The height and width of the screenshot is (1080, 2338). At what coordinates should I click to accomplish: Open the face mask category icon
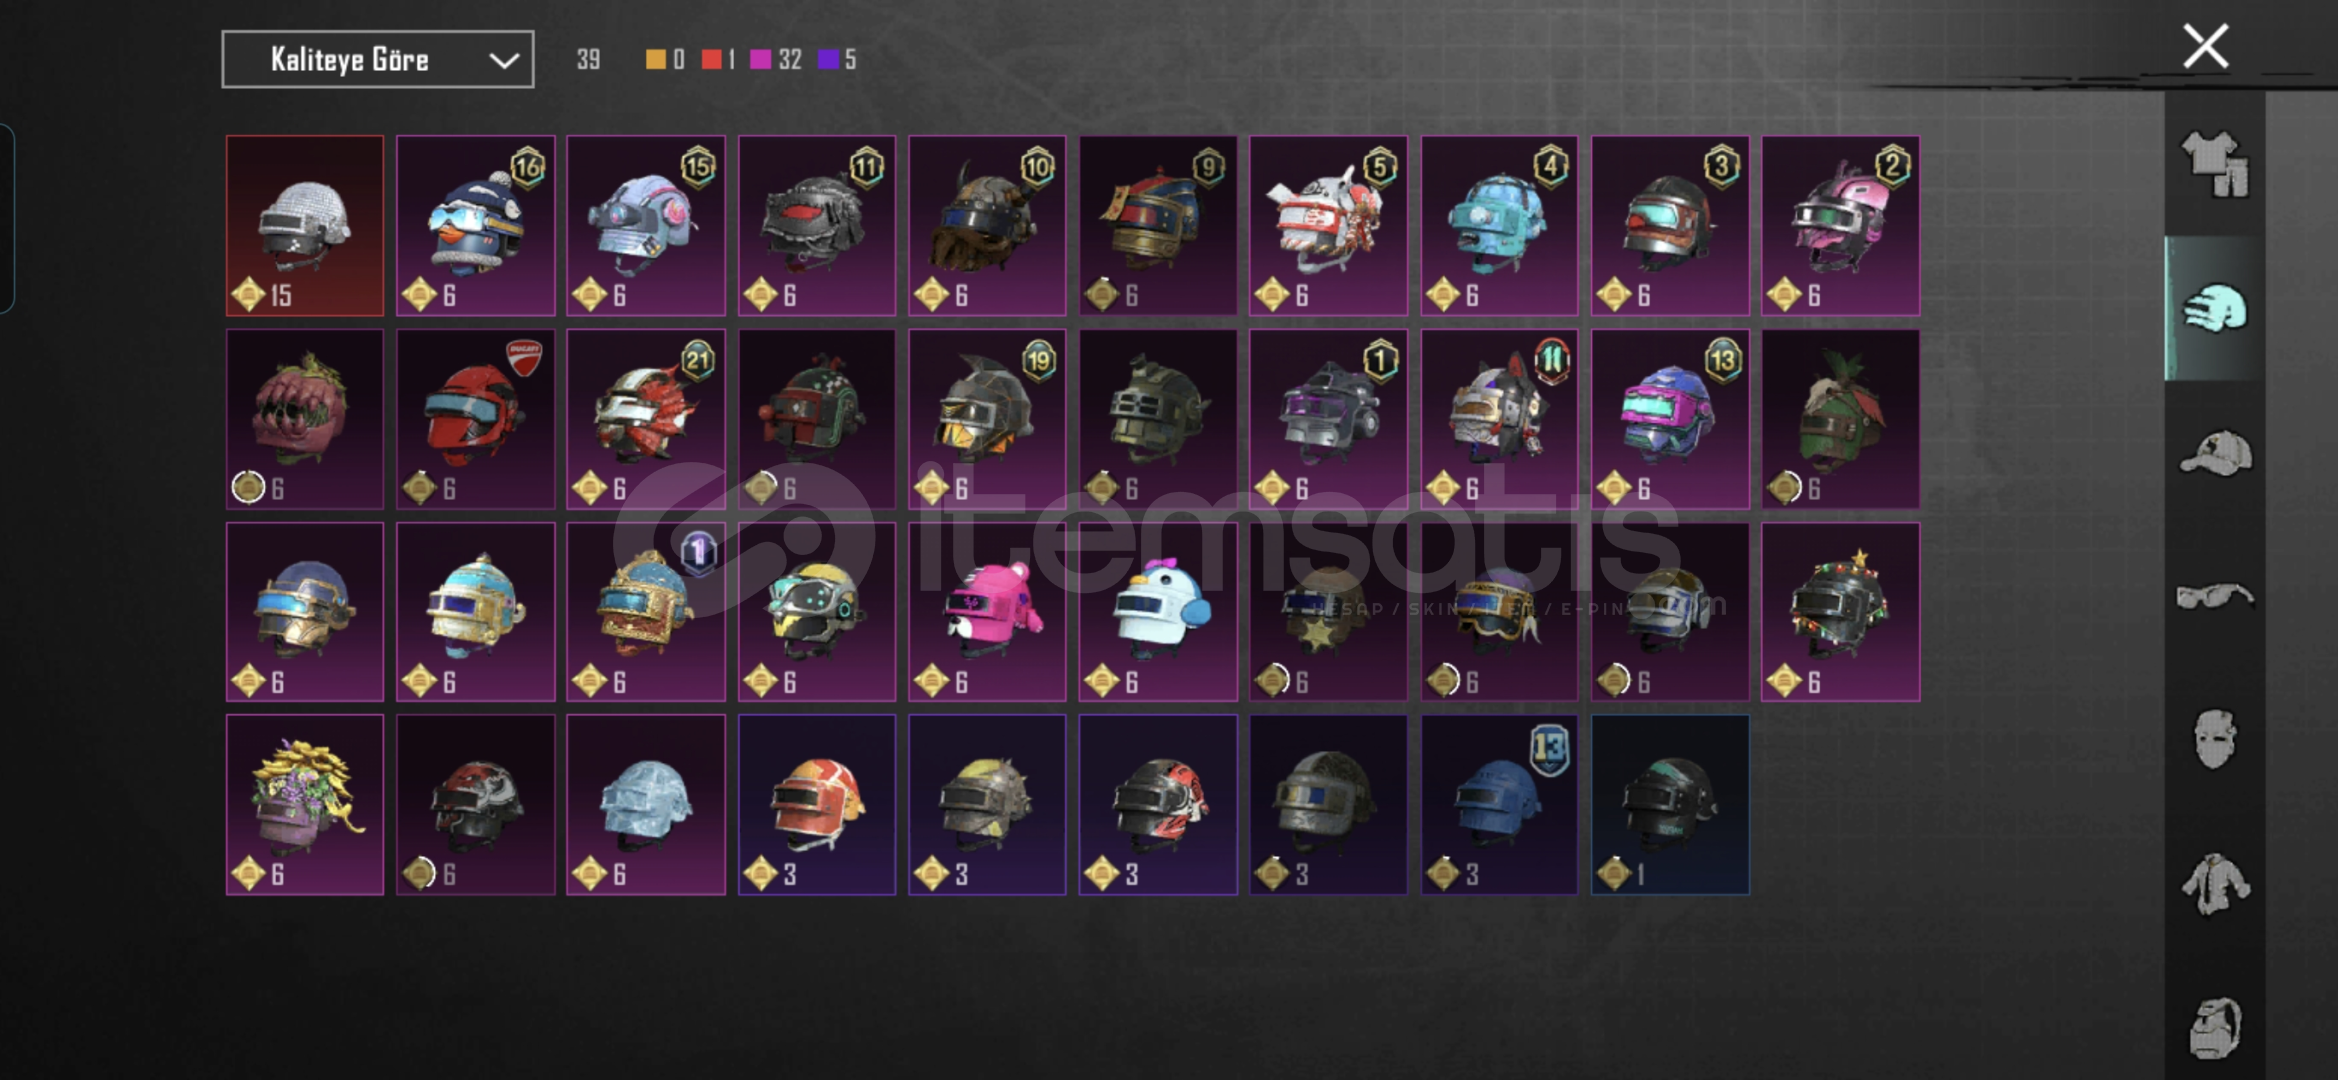(x=2215, y=739)
